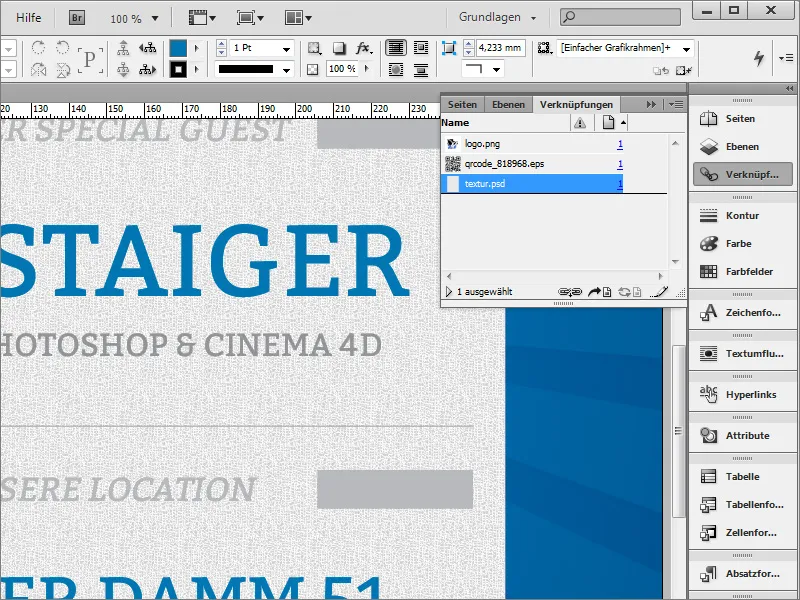Expand collapsed panel tabs with double-arrow
The width and height of the screenshot is (800, 600).
pyautogui.click(x=651, y=105)
